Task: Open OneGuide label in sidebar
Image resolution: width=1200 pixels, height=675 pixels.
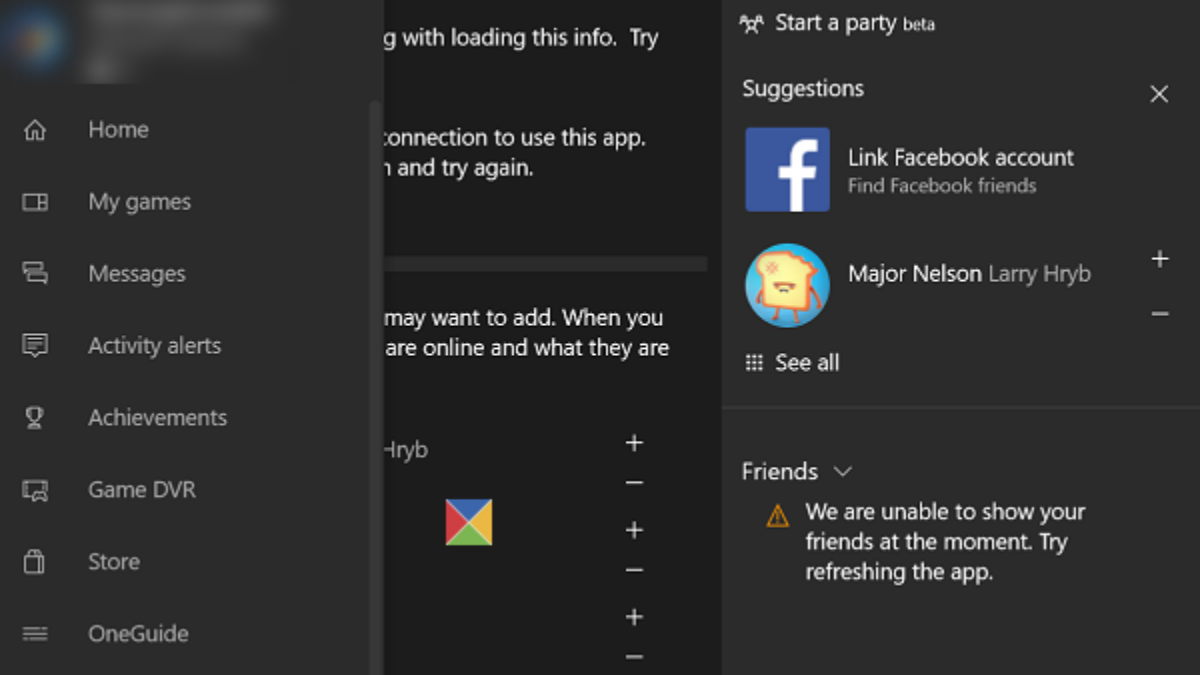Action: [138, 634]
